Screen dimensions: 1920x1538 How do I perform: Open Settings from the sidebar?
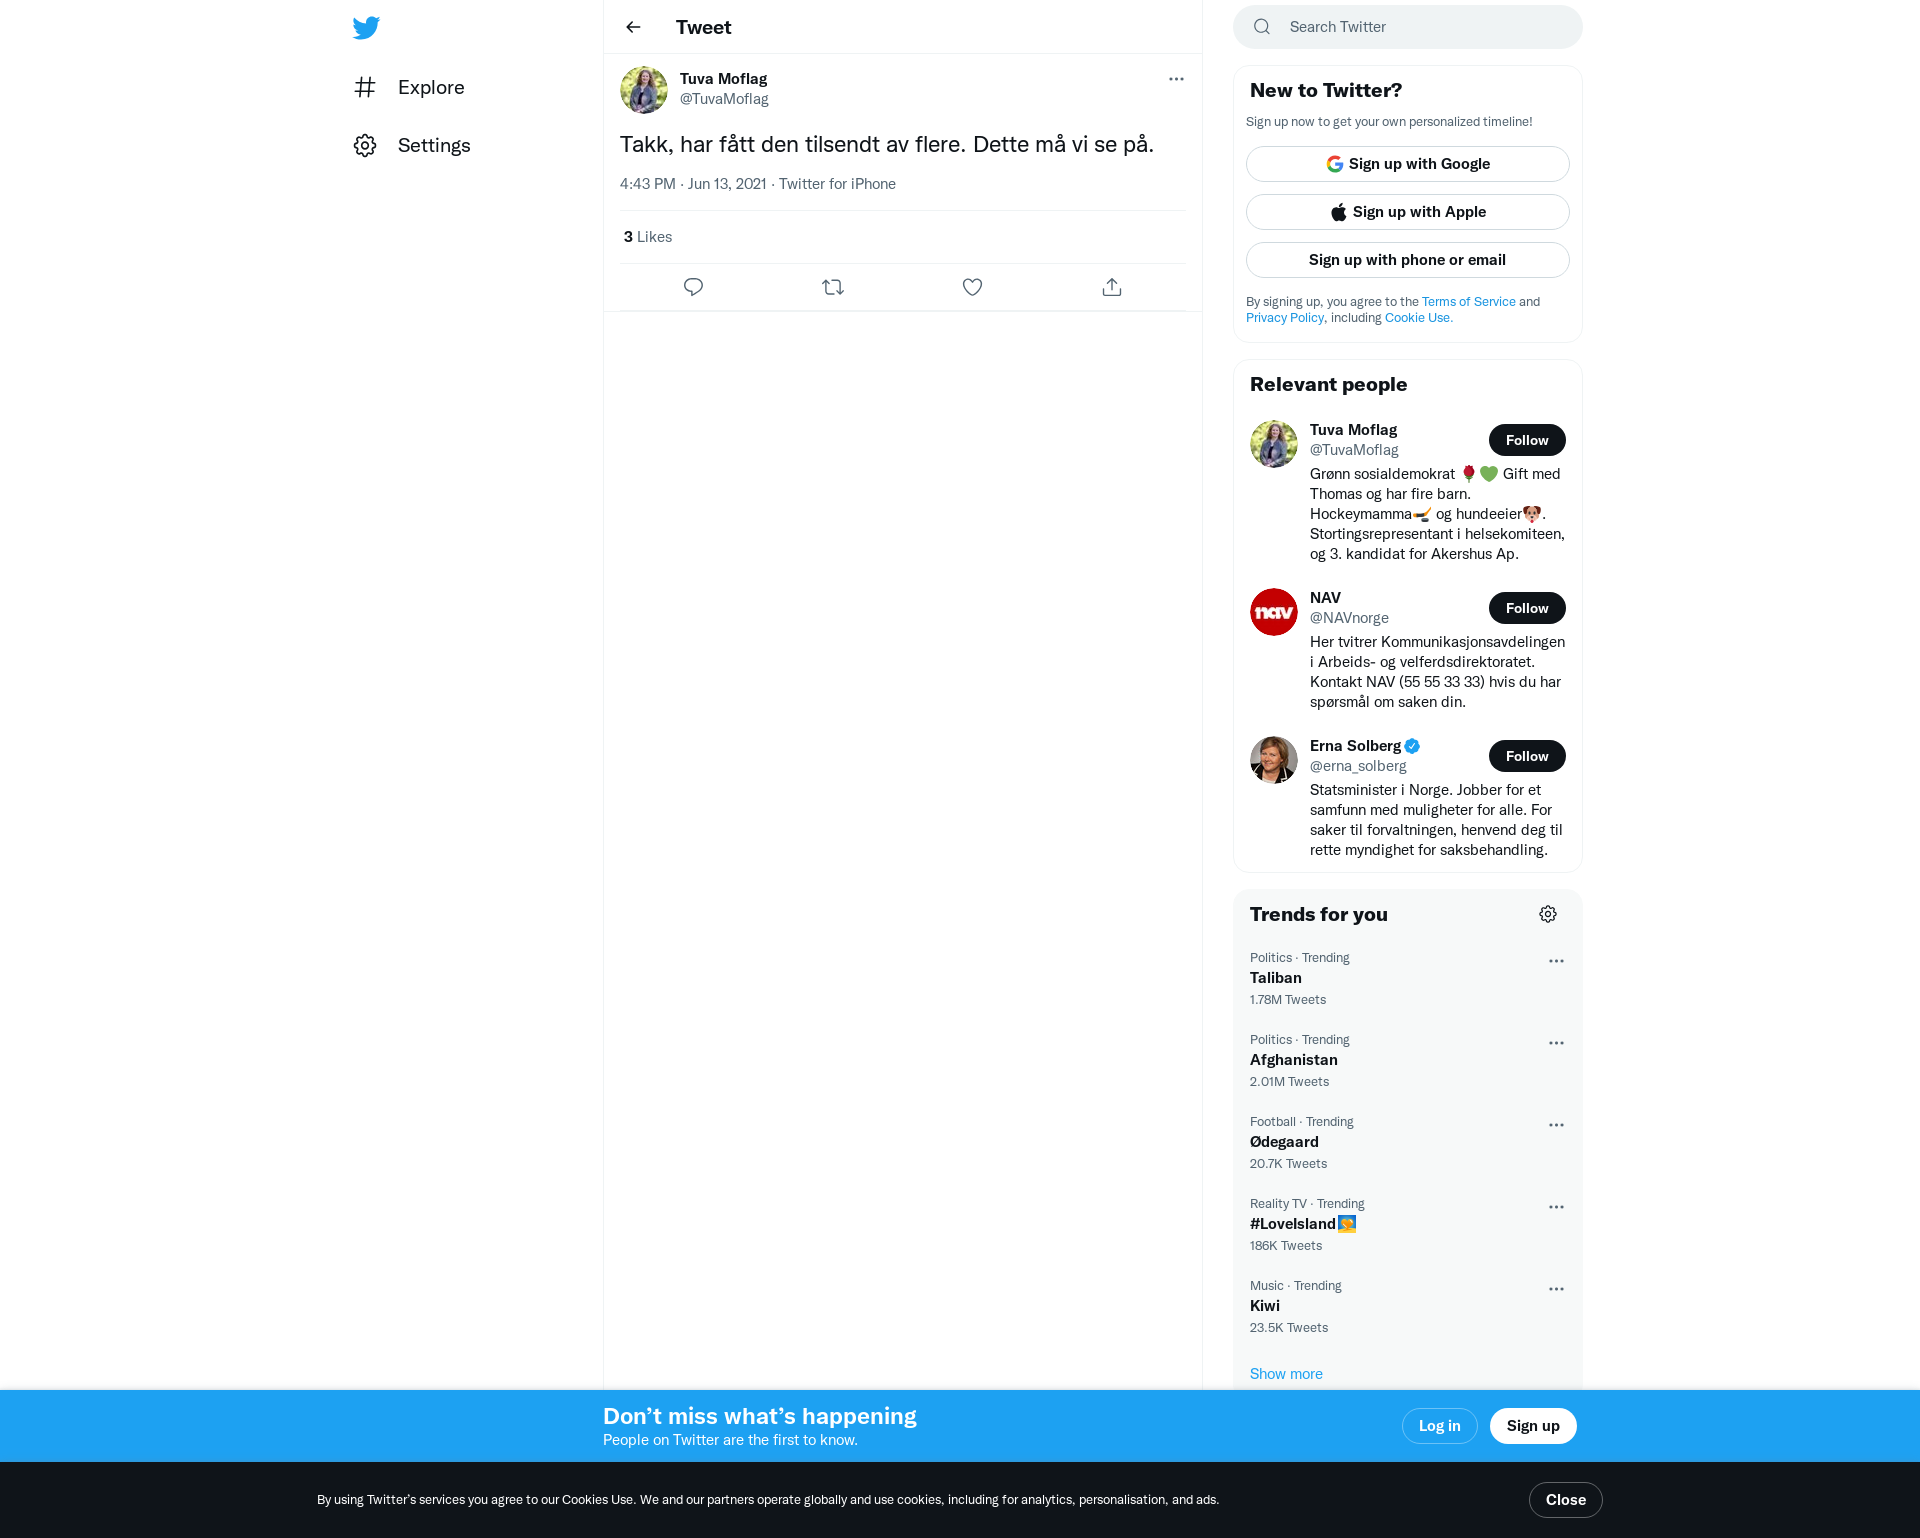pyautogui.click(x=411, y=145)
